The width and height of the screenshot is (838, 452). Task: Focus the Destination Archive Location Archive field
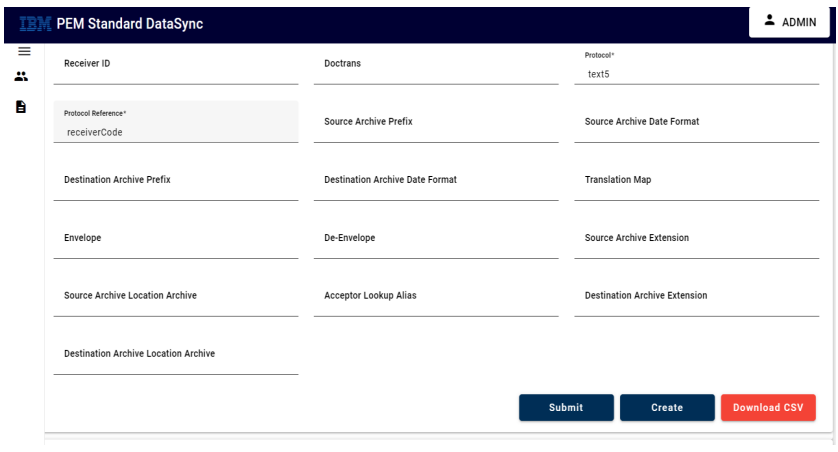tap(176, 354)
